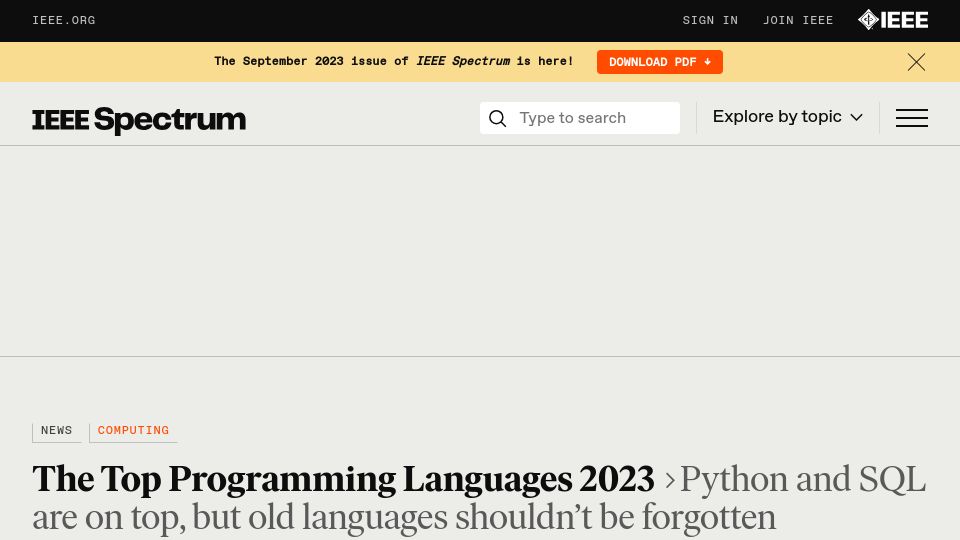Expand the Explore by topic dropdown

point(787,117)
